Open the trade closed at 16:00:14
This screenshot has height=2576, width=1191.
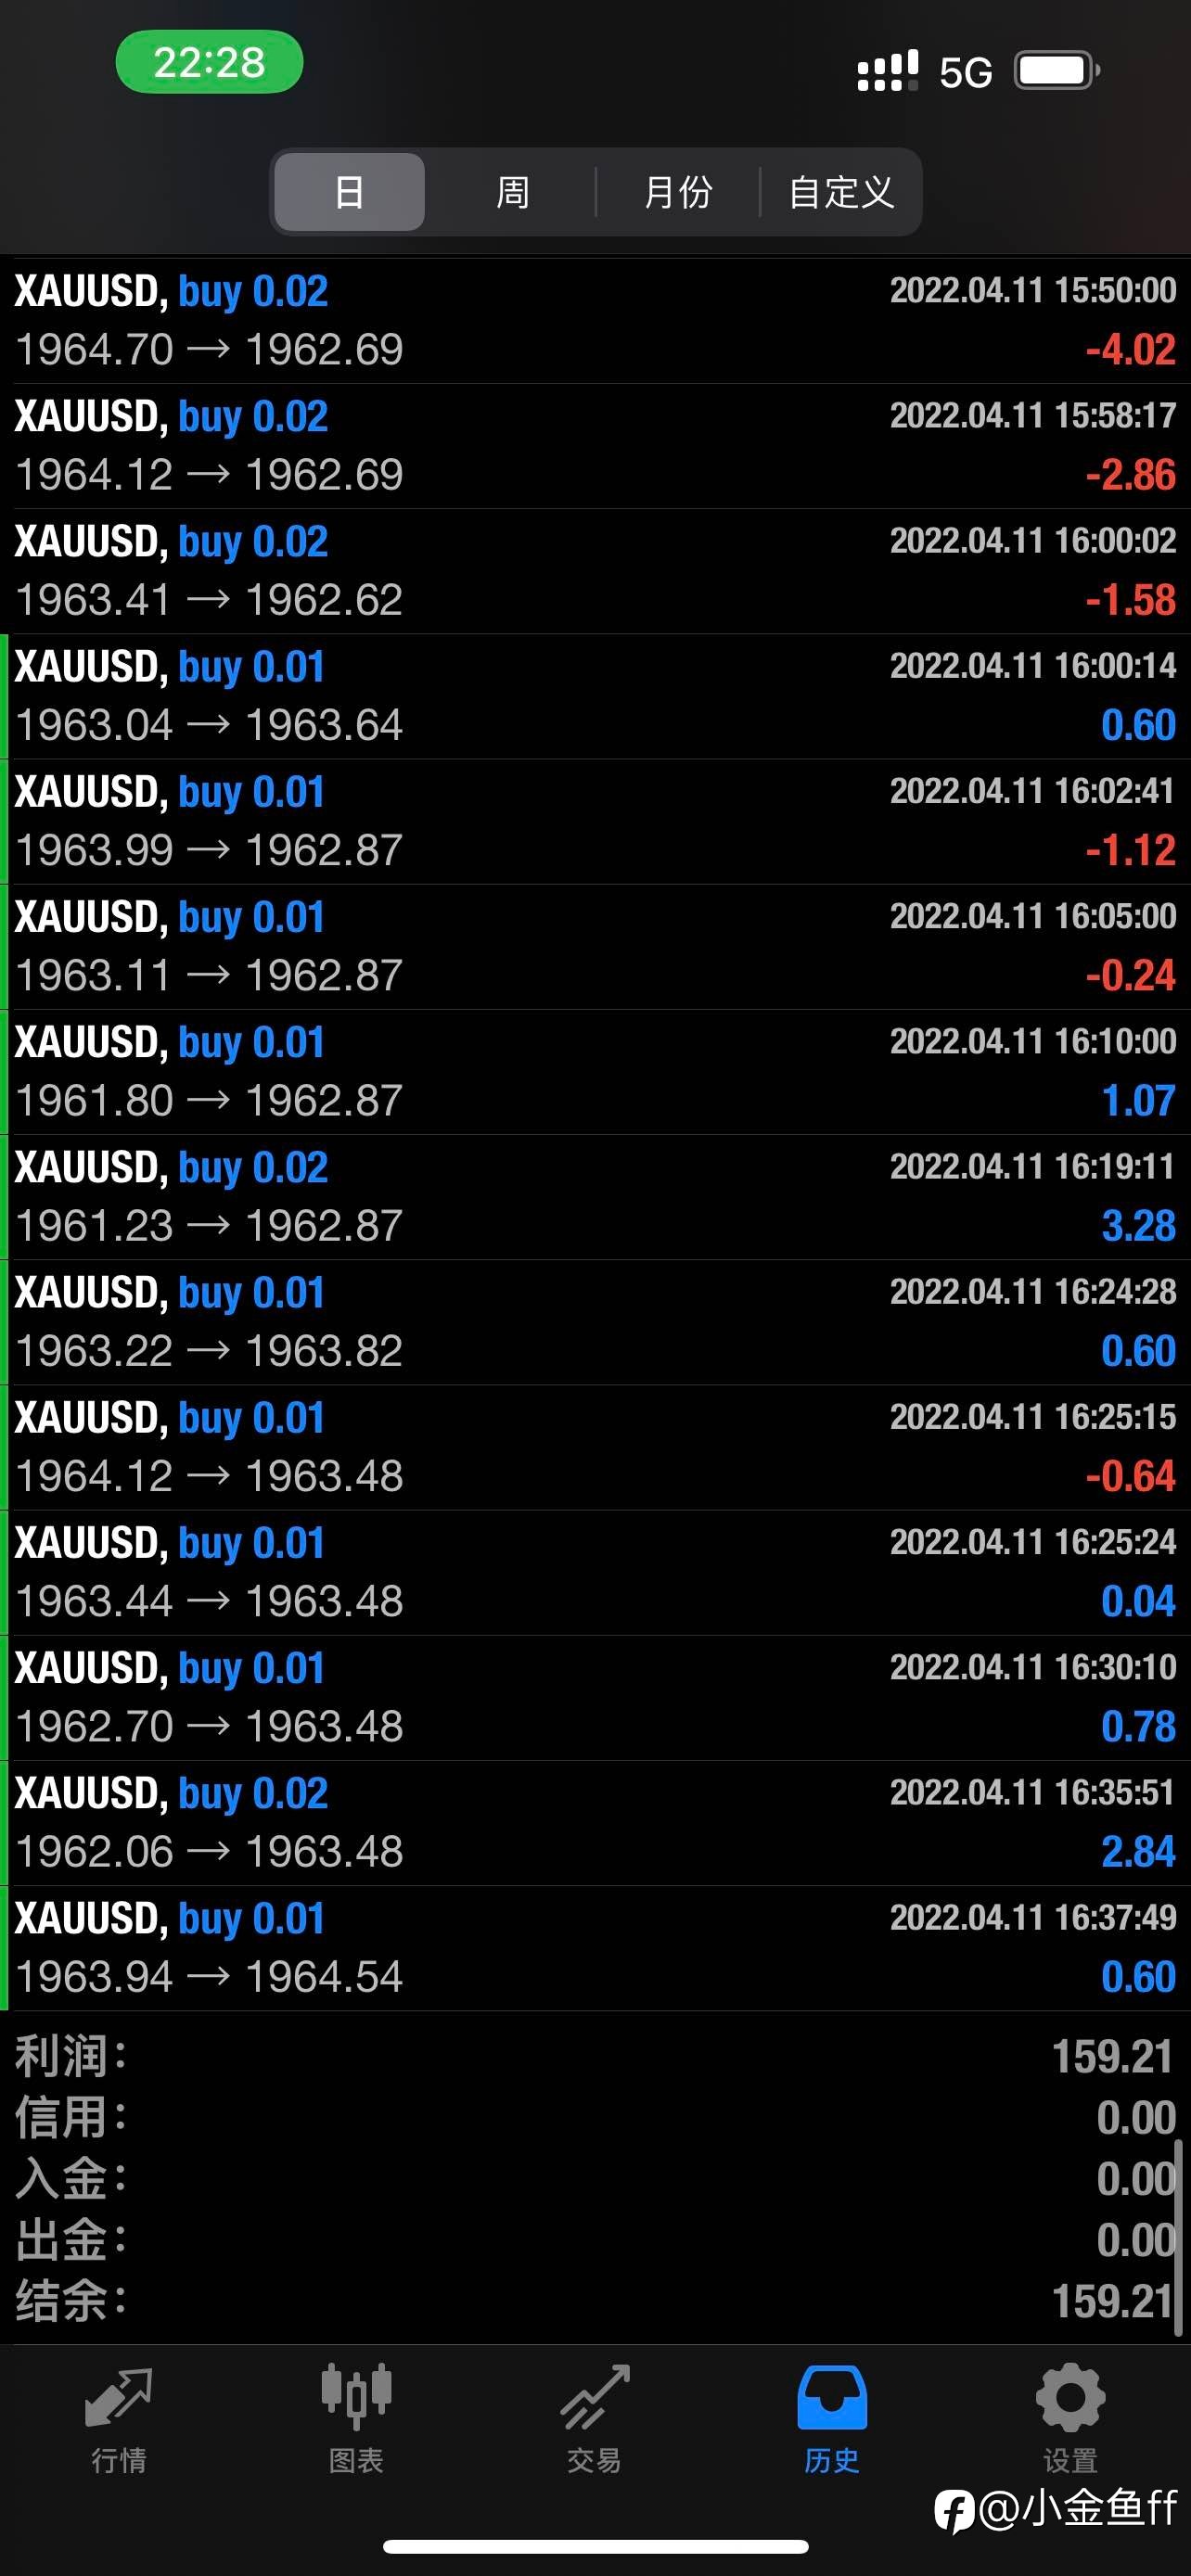[x=595, y=696]
